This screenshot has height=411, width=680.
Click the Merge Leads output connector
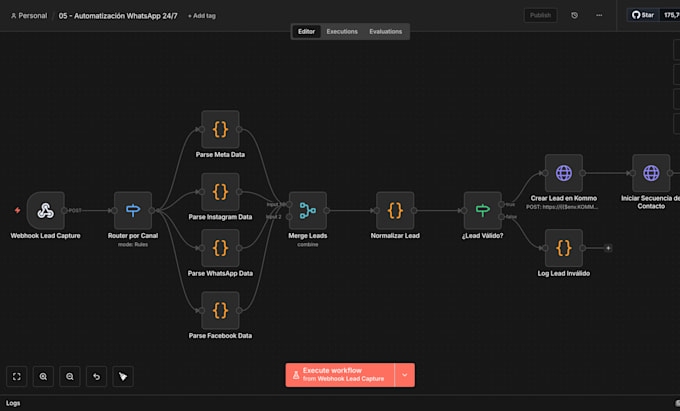tap(327, 211)
